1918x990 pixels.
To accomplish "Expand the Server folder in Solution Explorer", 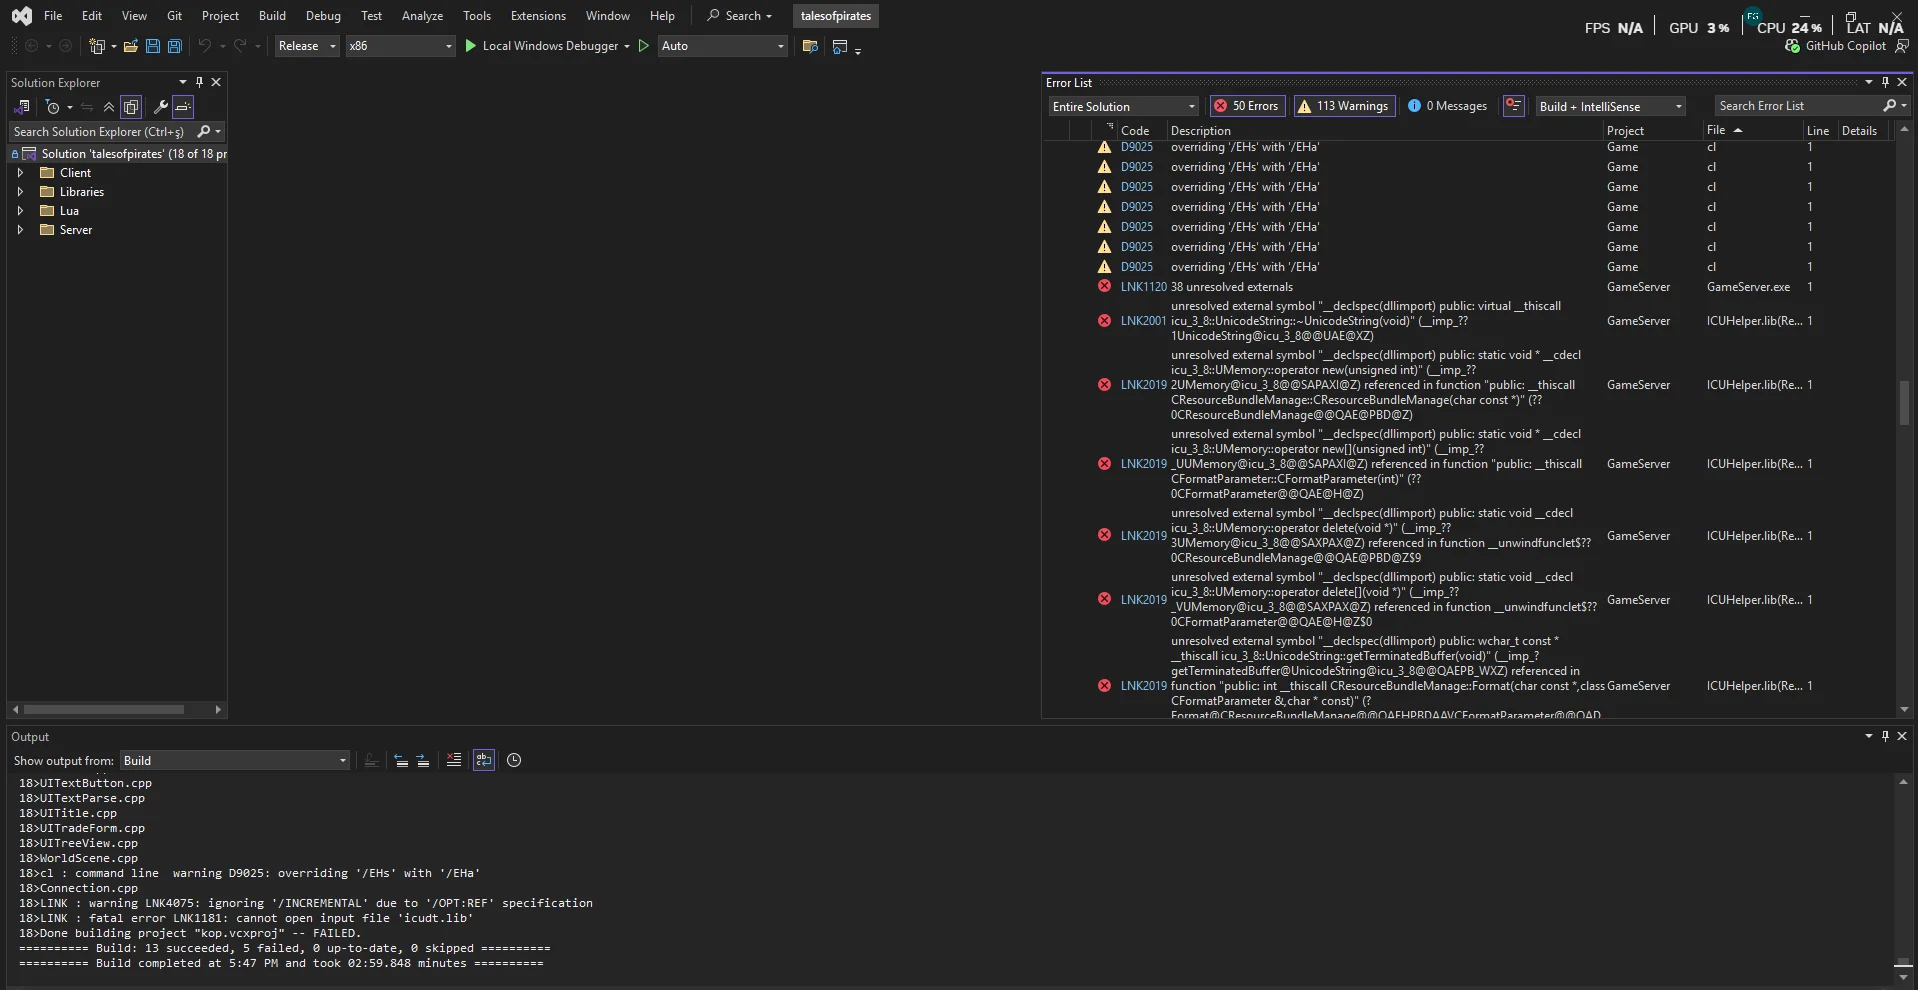I will pyautogui.click(x=20, y=230).
